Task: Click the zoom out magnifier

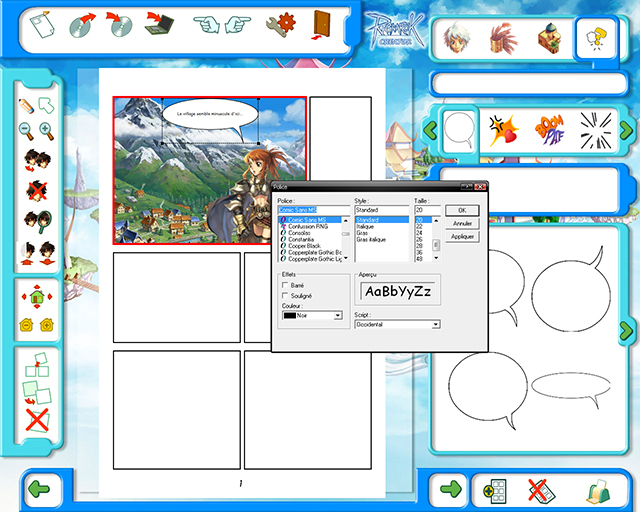Action: [x=26, y=131]
